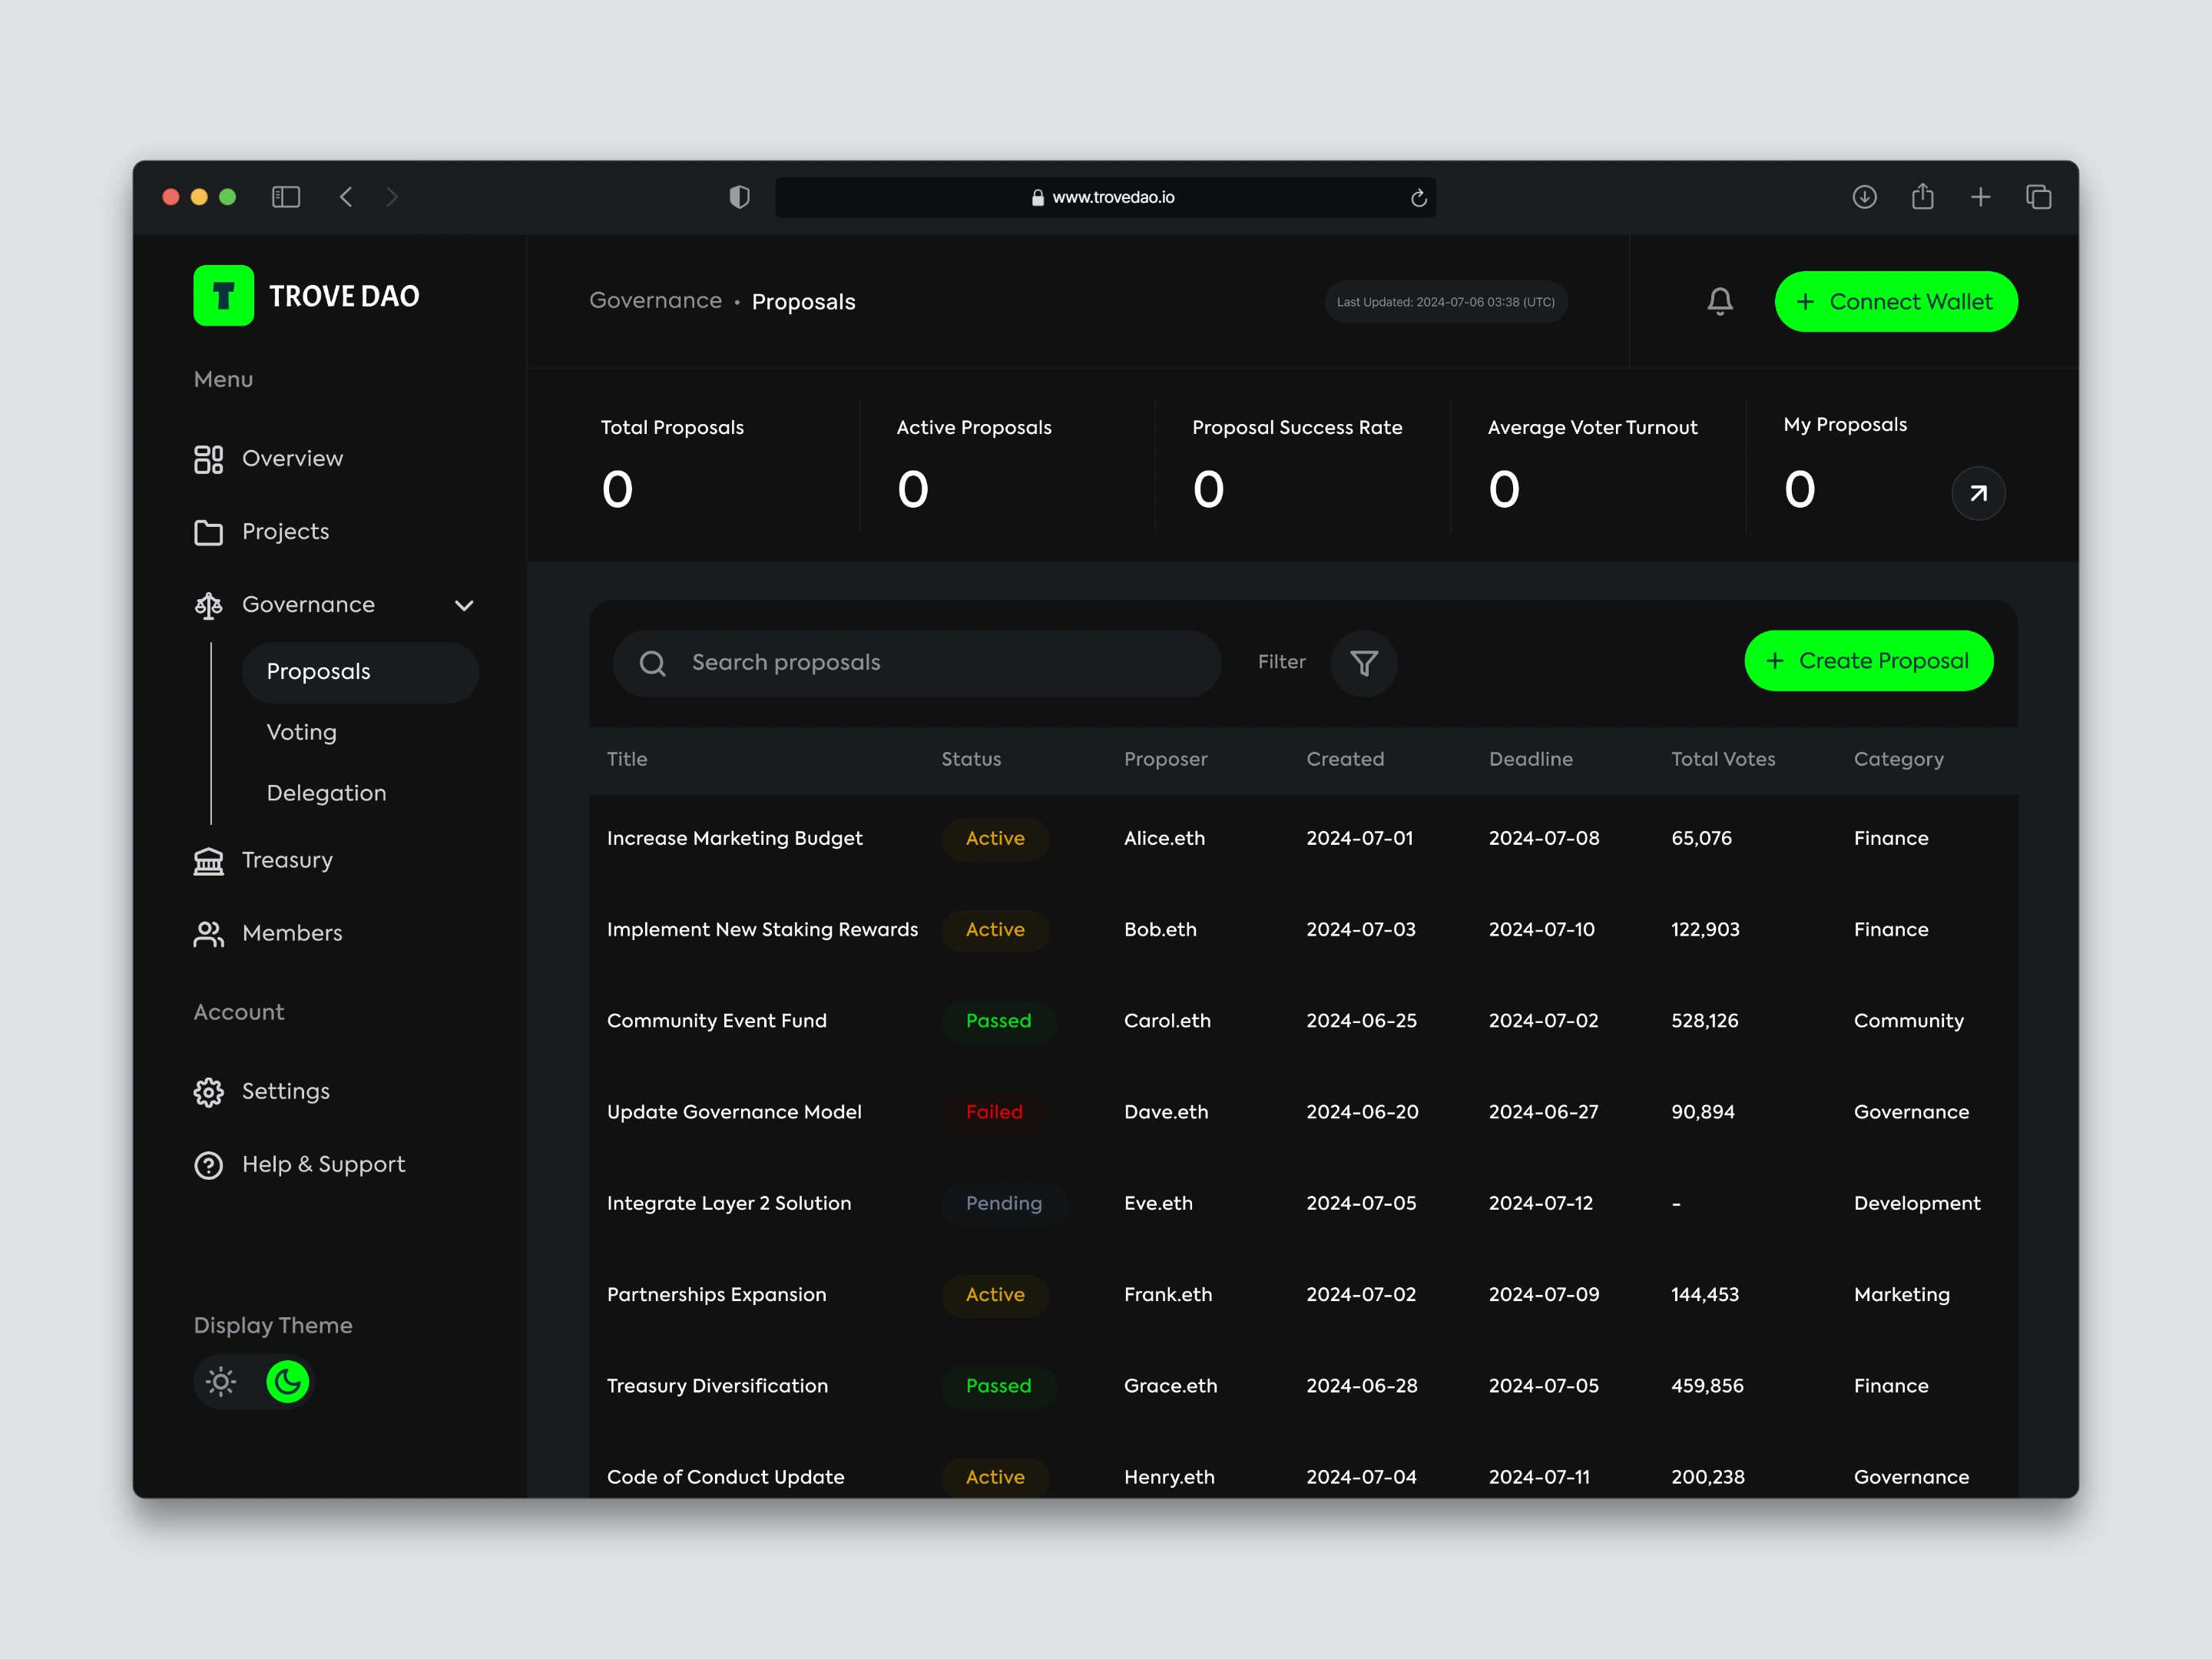Open 'Community Event Fund' proposal
This screenshot has height=1659, width=2212.
(x=716, y=1021)
